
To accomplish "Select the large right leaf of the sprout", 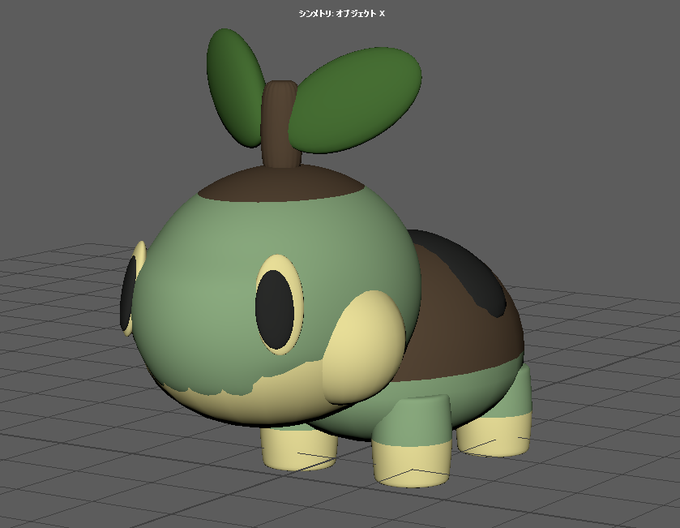I will click(356, 100).
